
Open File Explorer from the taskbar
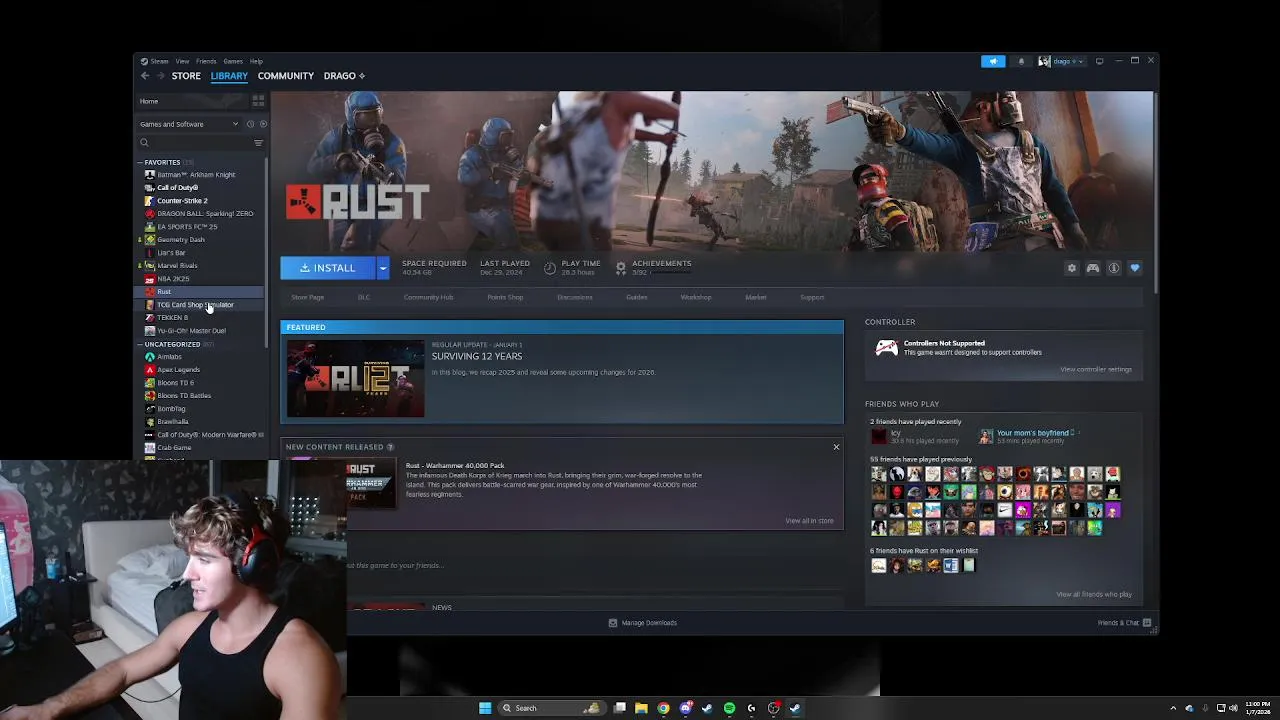coord(641,708)
